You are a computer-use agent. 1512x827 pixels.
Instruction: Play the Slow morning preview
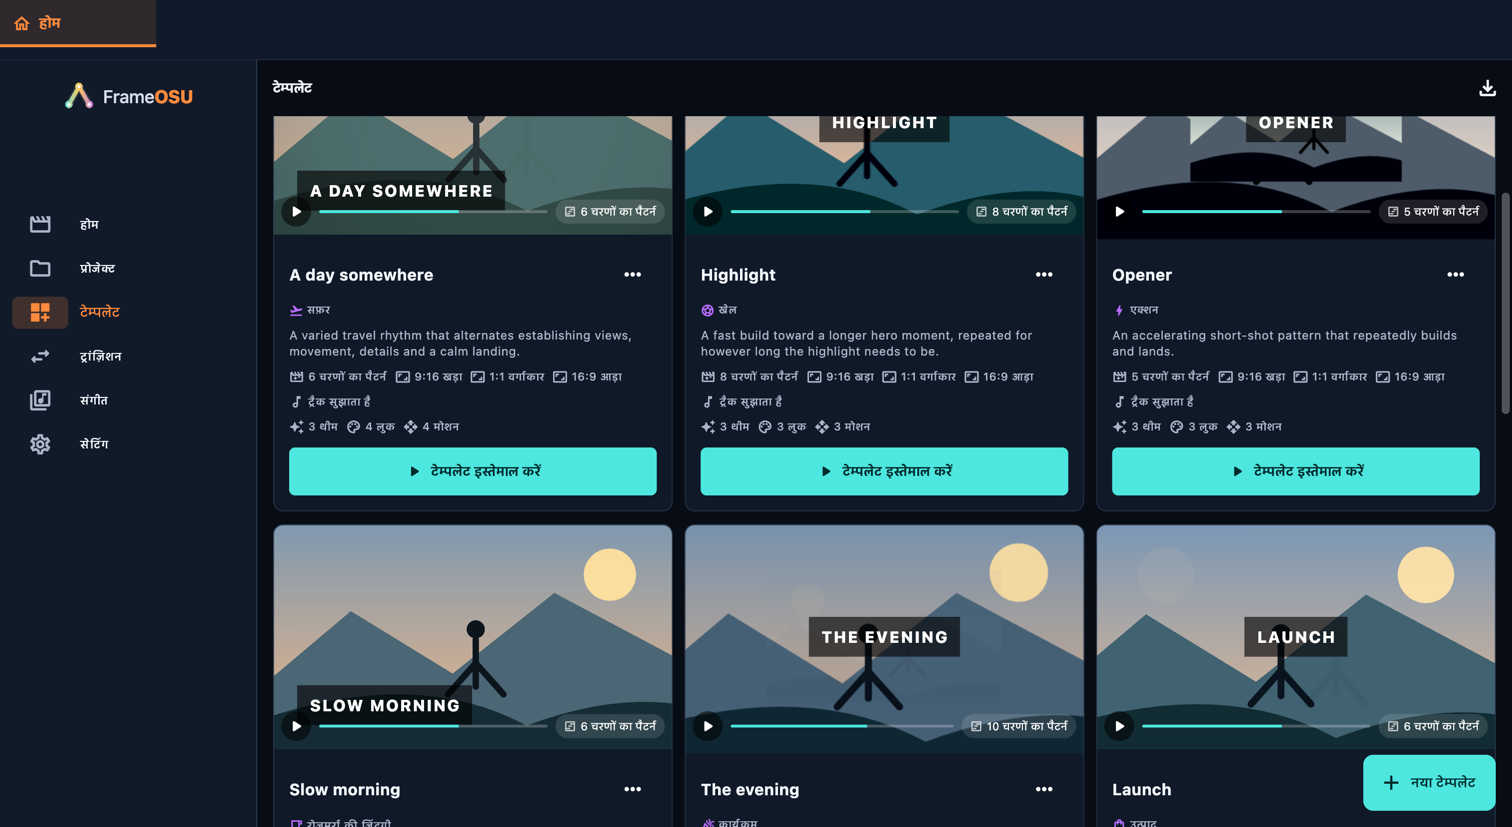click(296, 726)
